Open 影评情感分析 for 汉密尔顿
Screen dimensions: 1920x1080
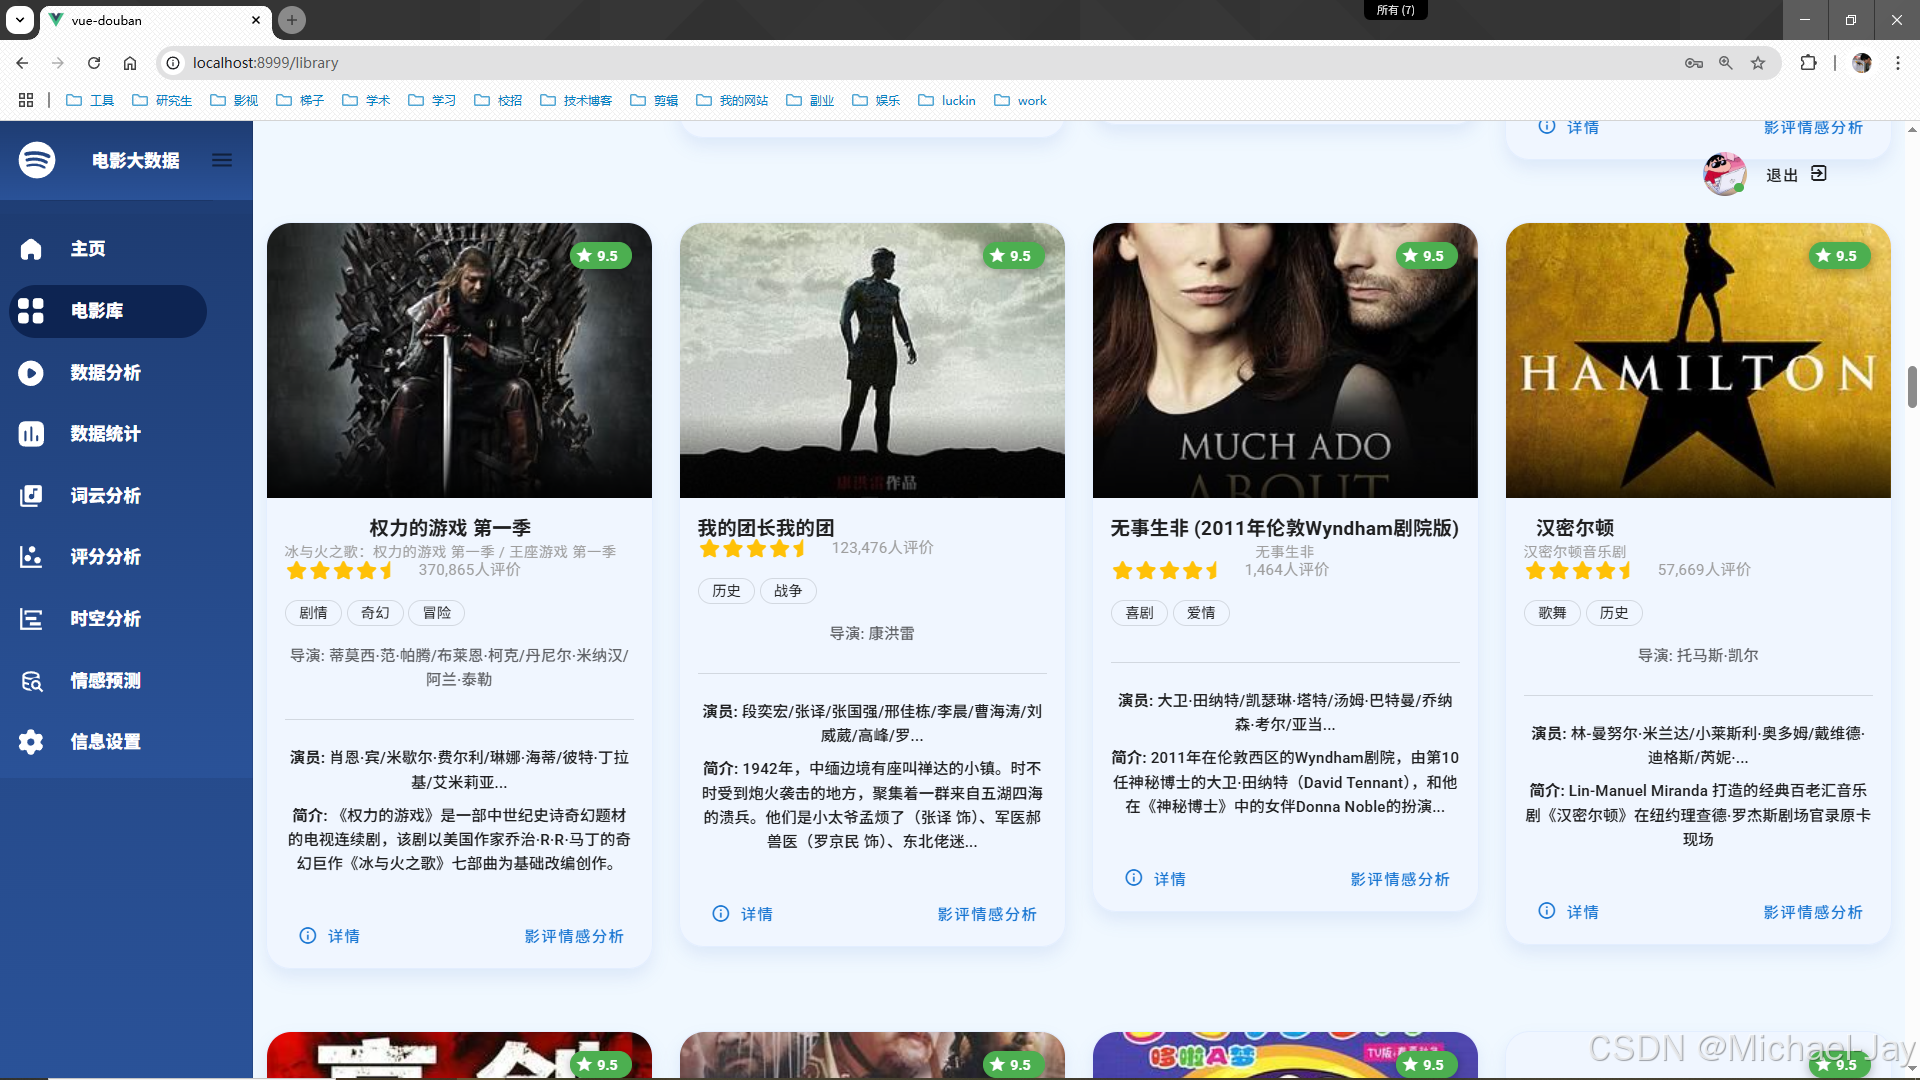(x=1812, y=912)
